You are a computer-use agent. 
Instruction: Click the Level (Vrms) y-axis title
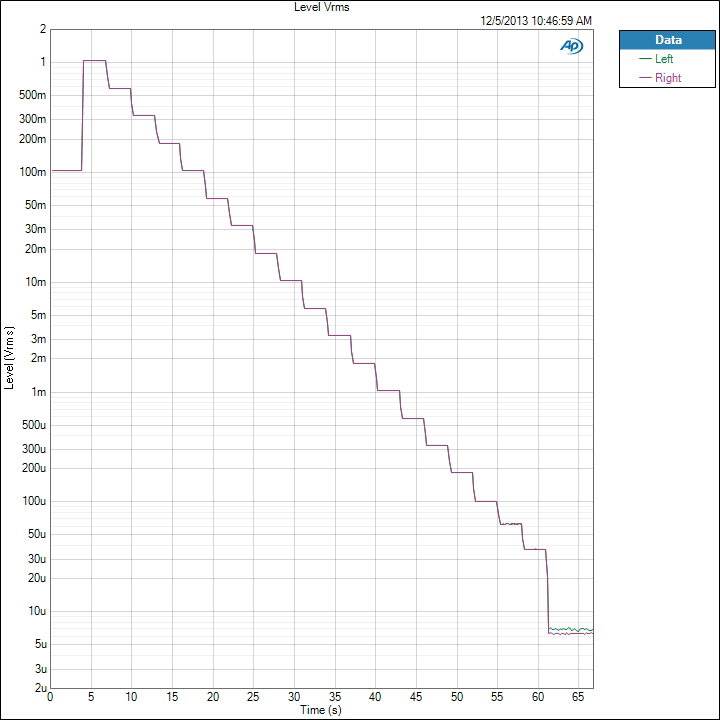[10, 358]
